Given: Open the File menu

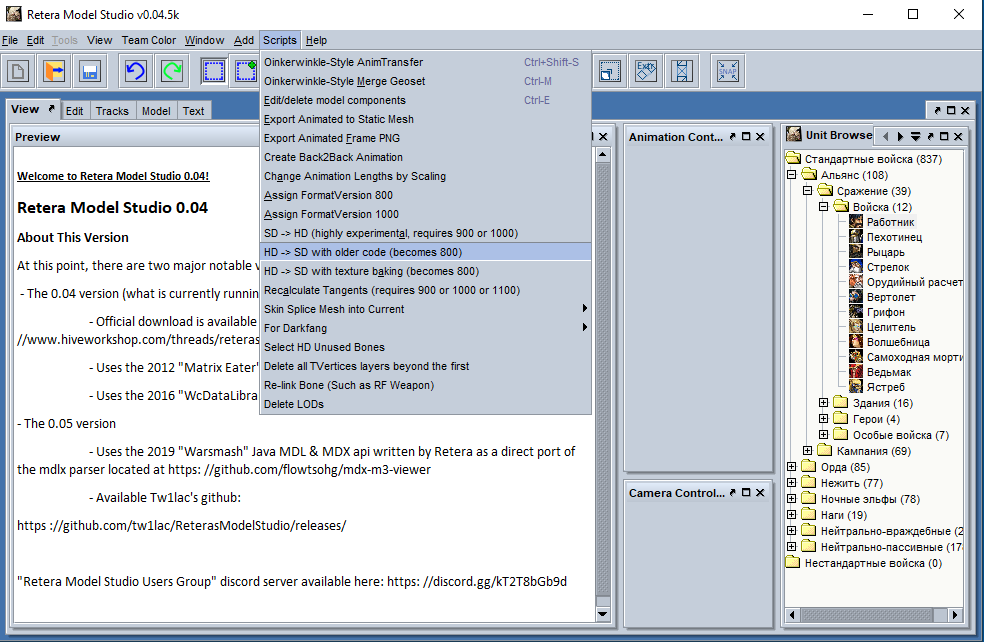Looking at the screenshot, I should tap(10, 40).
